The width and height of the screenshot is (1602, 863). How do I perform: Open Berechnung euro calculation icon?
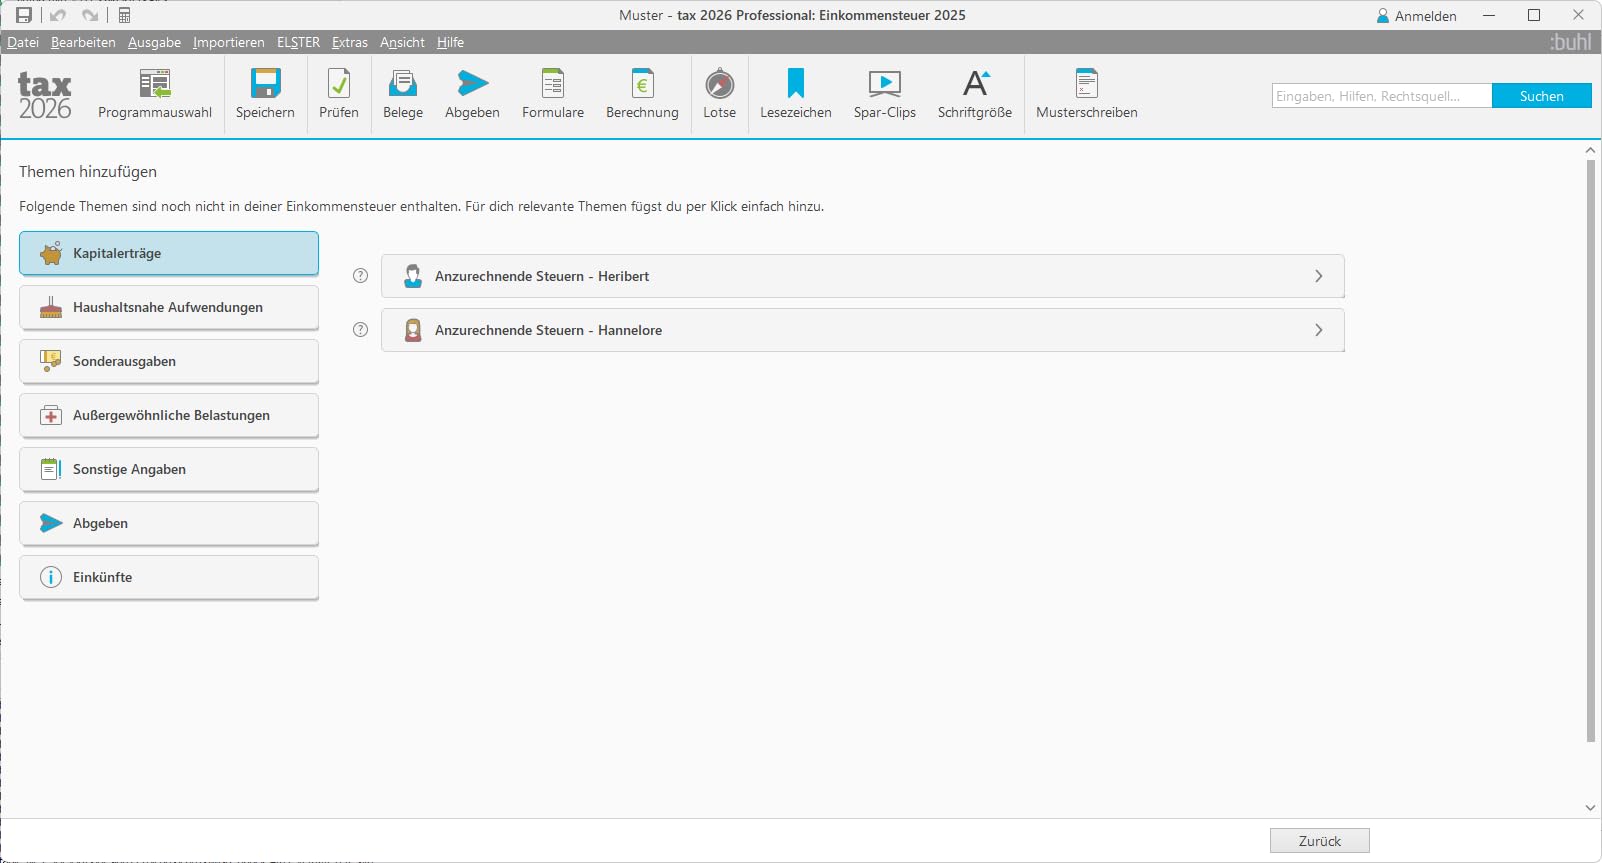pyautogui.click(x=642, y=84)
